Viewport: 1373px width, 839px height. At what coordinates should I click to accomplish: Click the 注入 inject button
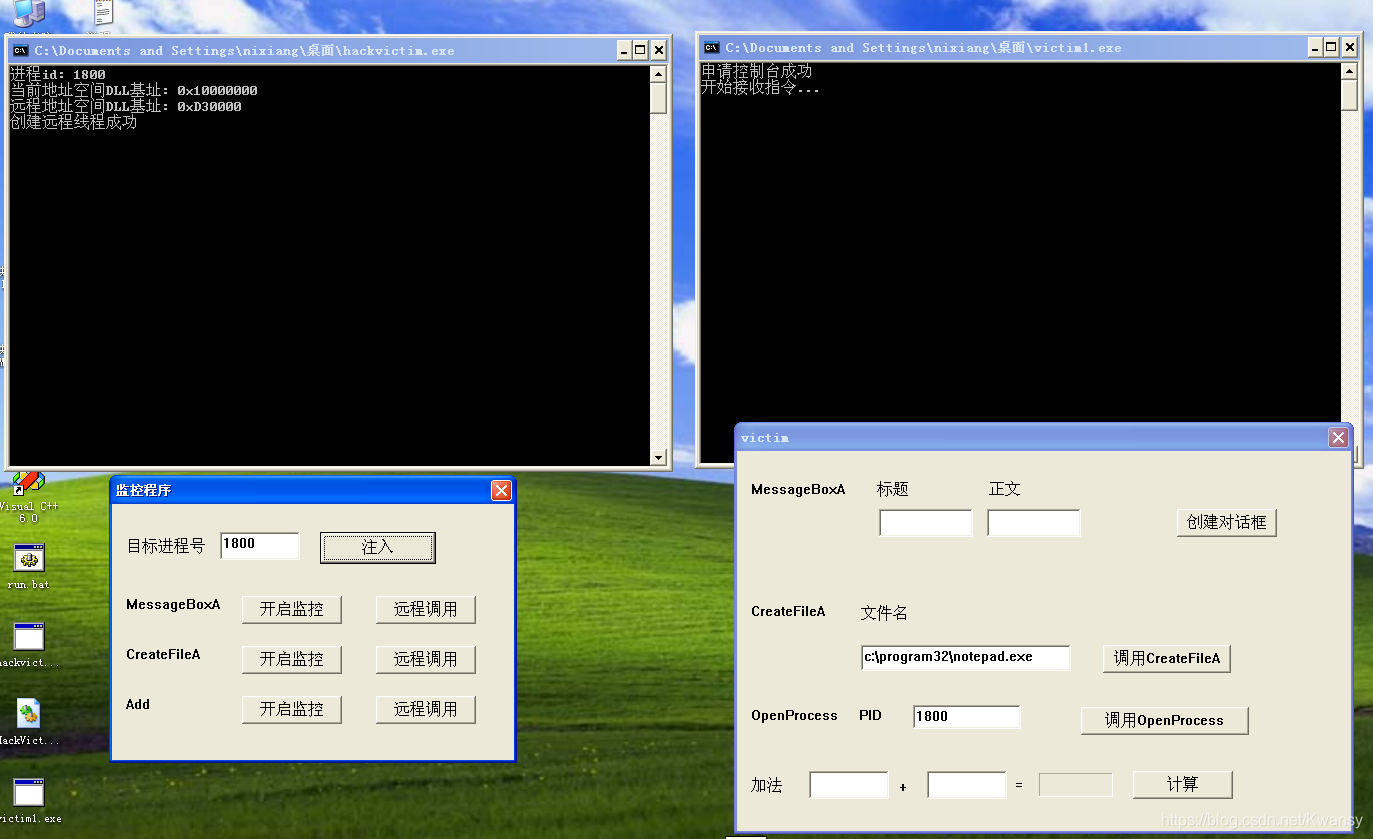click(x=377, y=547)
